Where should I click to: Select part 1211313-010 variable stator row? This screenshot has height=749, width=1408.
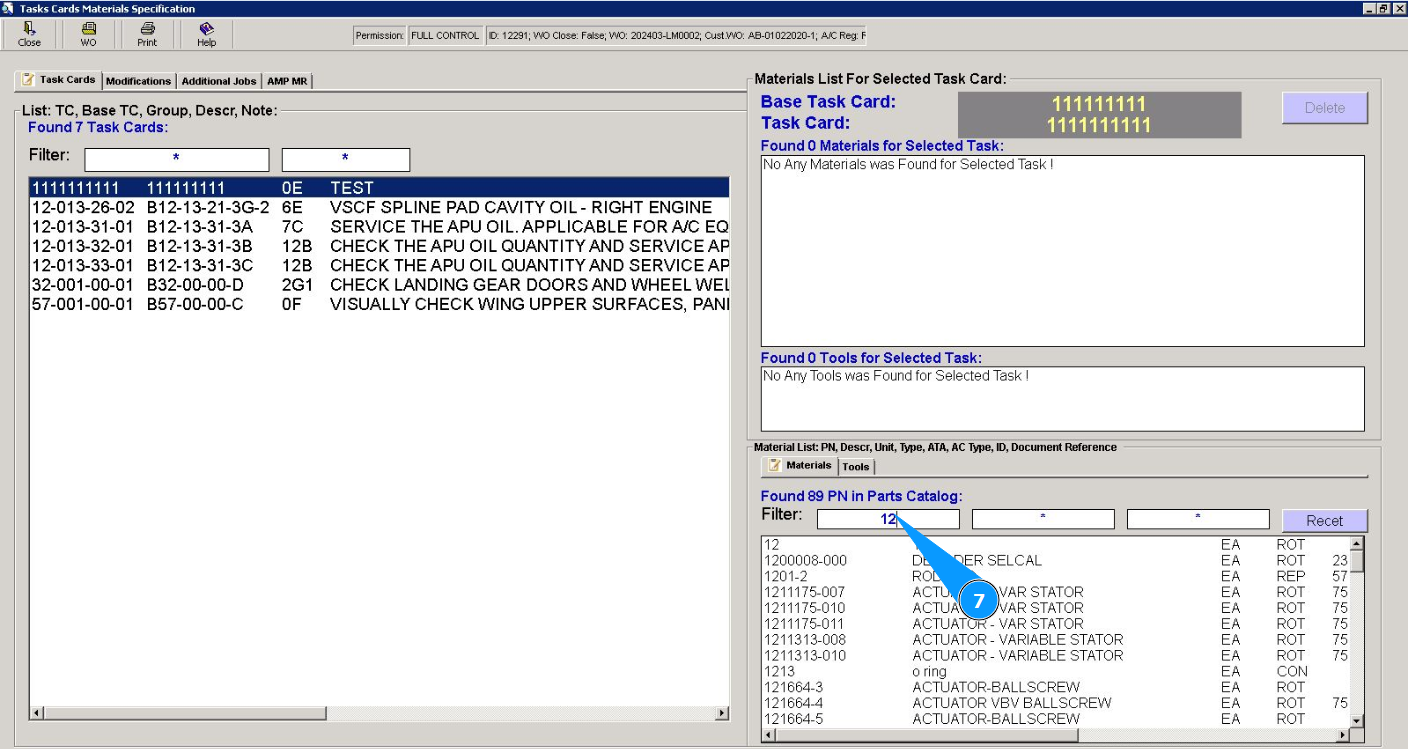1055,656
